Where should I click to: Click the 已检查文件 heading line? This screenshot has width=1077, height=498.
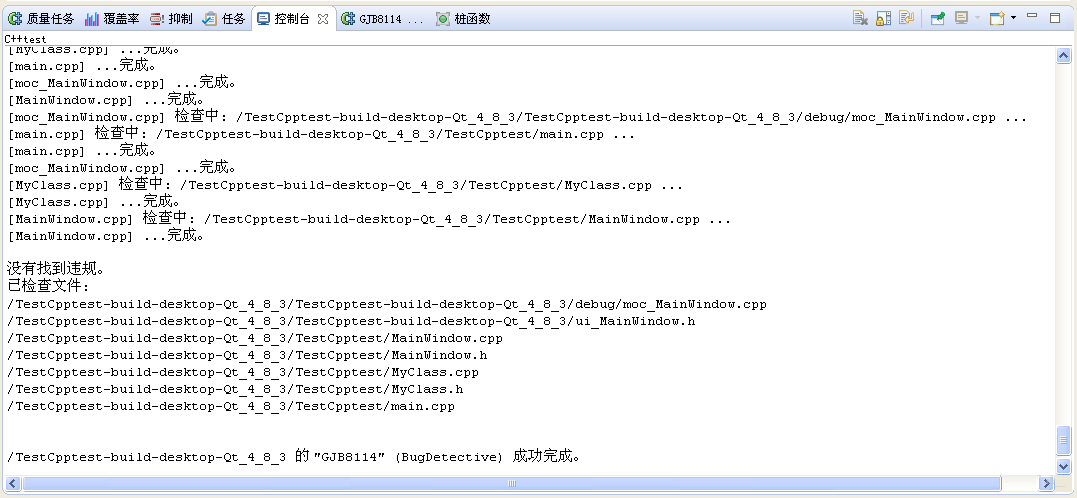coord(48,286)
